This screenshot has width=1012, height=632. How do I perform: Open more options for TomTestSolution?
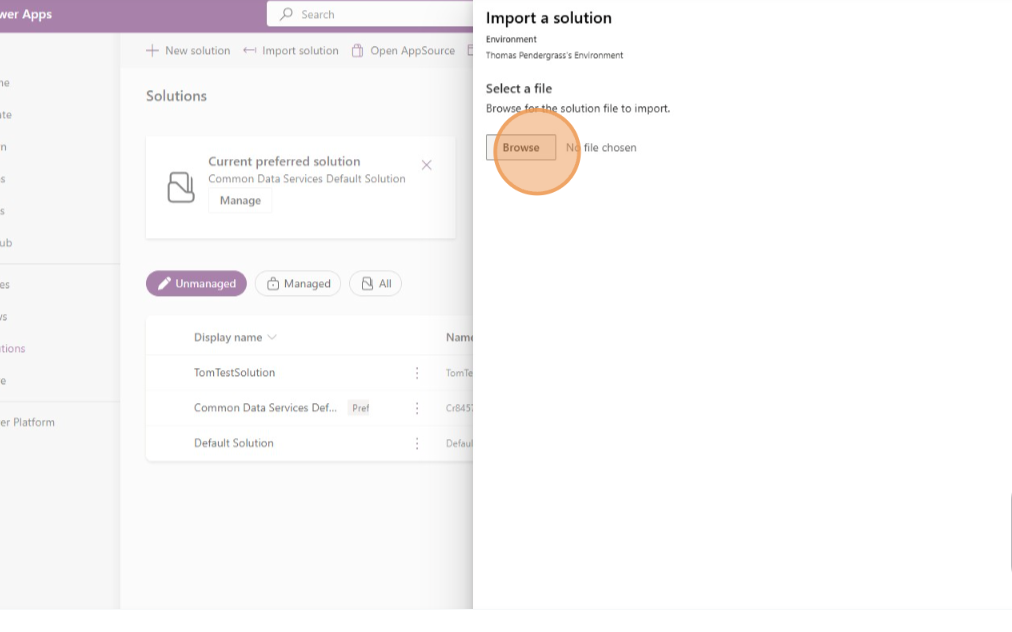tap(417, 373)
